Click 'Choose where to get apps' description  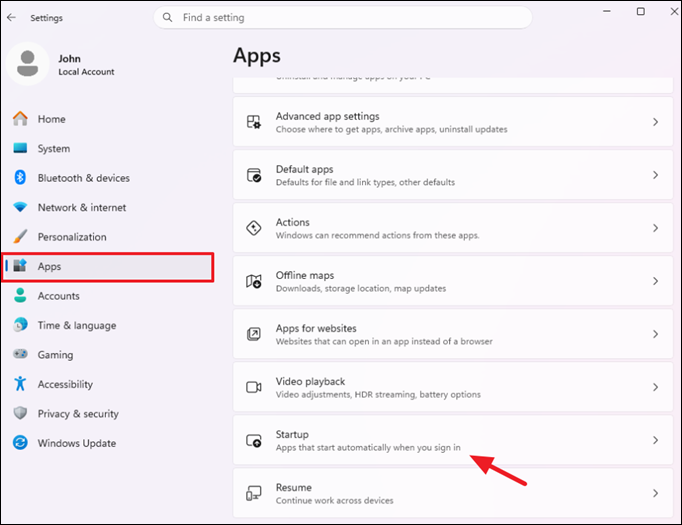pos(391,129)
